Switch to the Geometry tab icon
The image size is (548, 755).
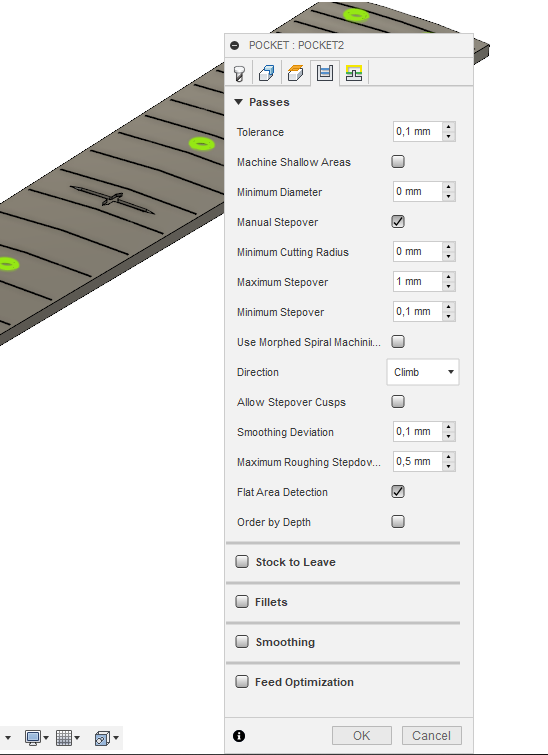coord(267,73)
